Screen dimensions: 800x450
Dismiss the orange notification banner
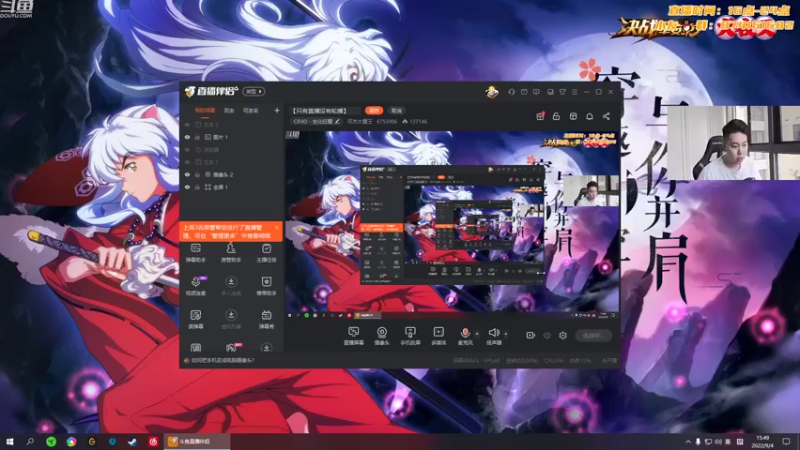coord(277,228)
